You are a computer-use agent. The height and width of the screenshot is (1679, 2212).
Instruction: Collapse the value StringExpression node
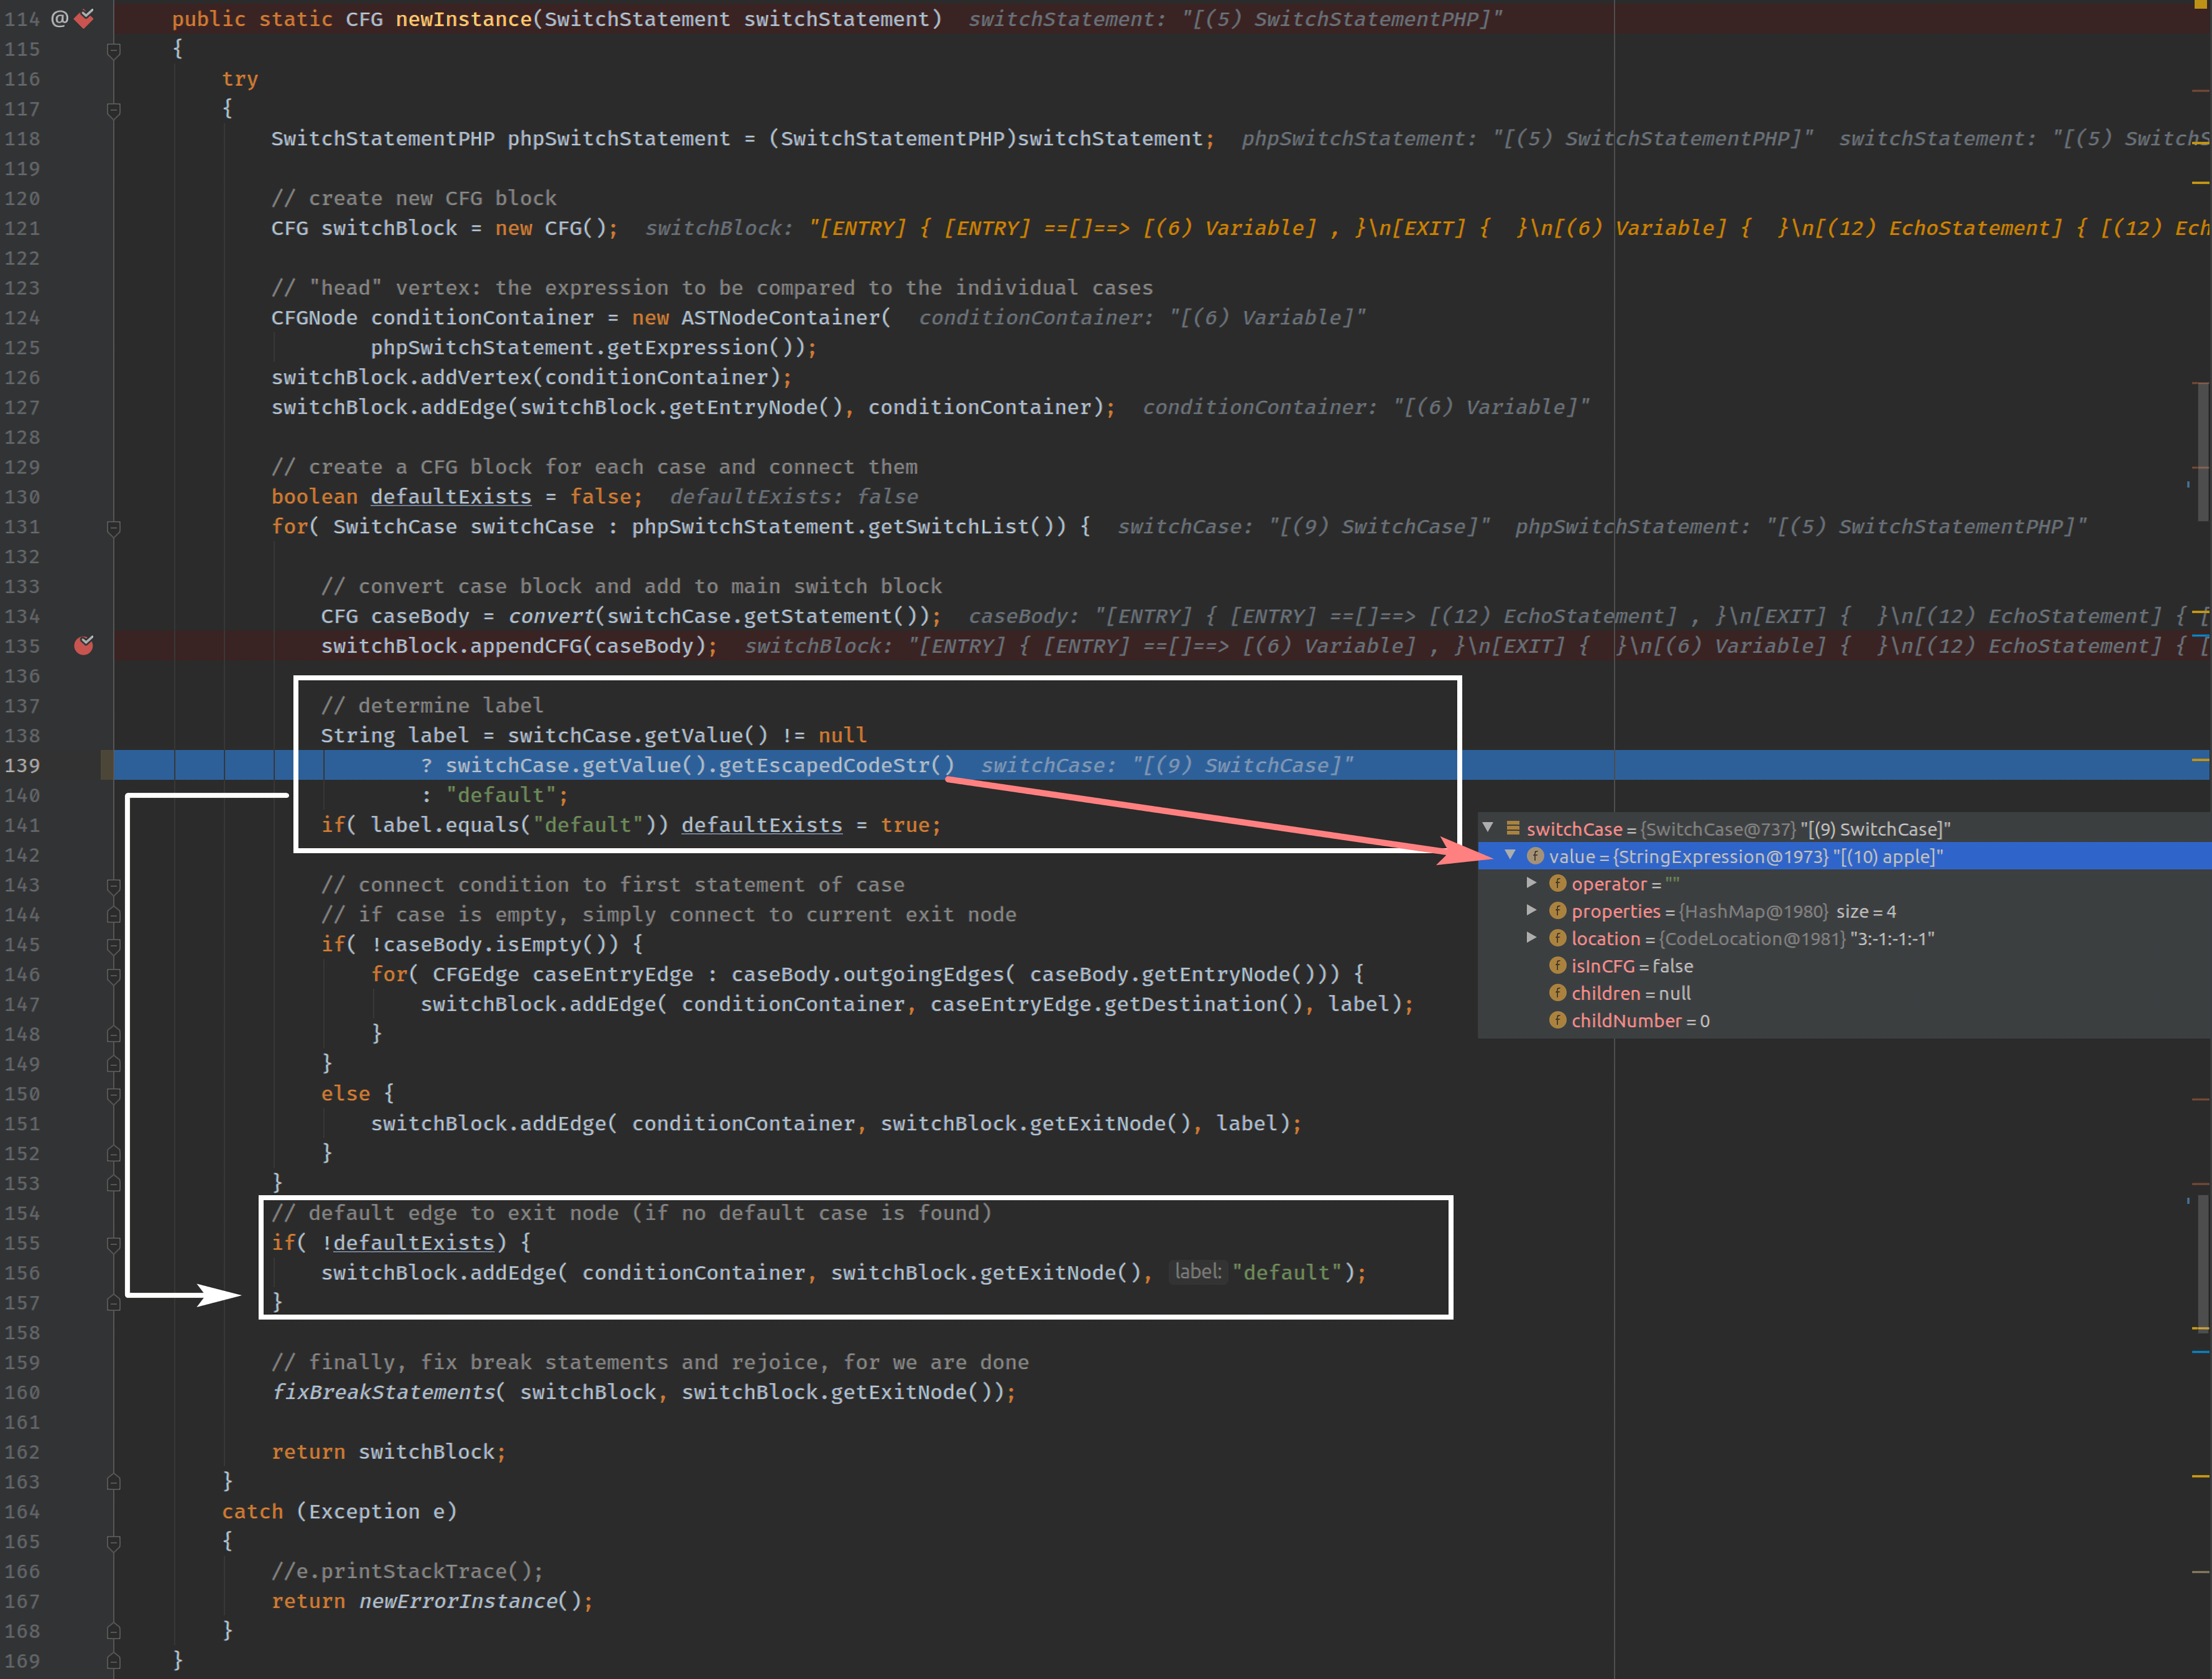click(1510, 855)
